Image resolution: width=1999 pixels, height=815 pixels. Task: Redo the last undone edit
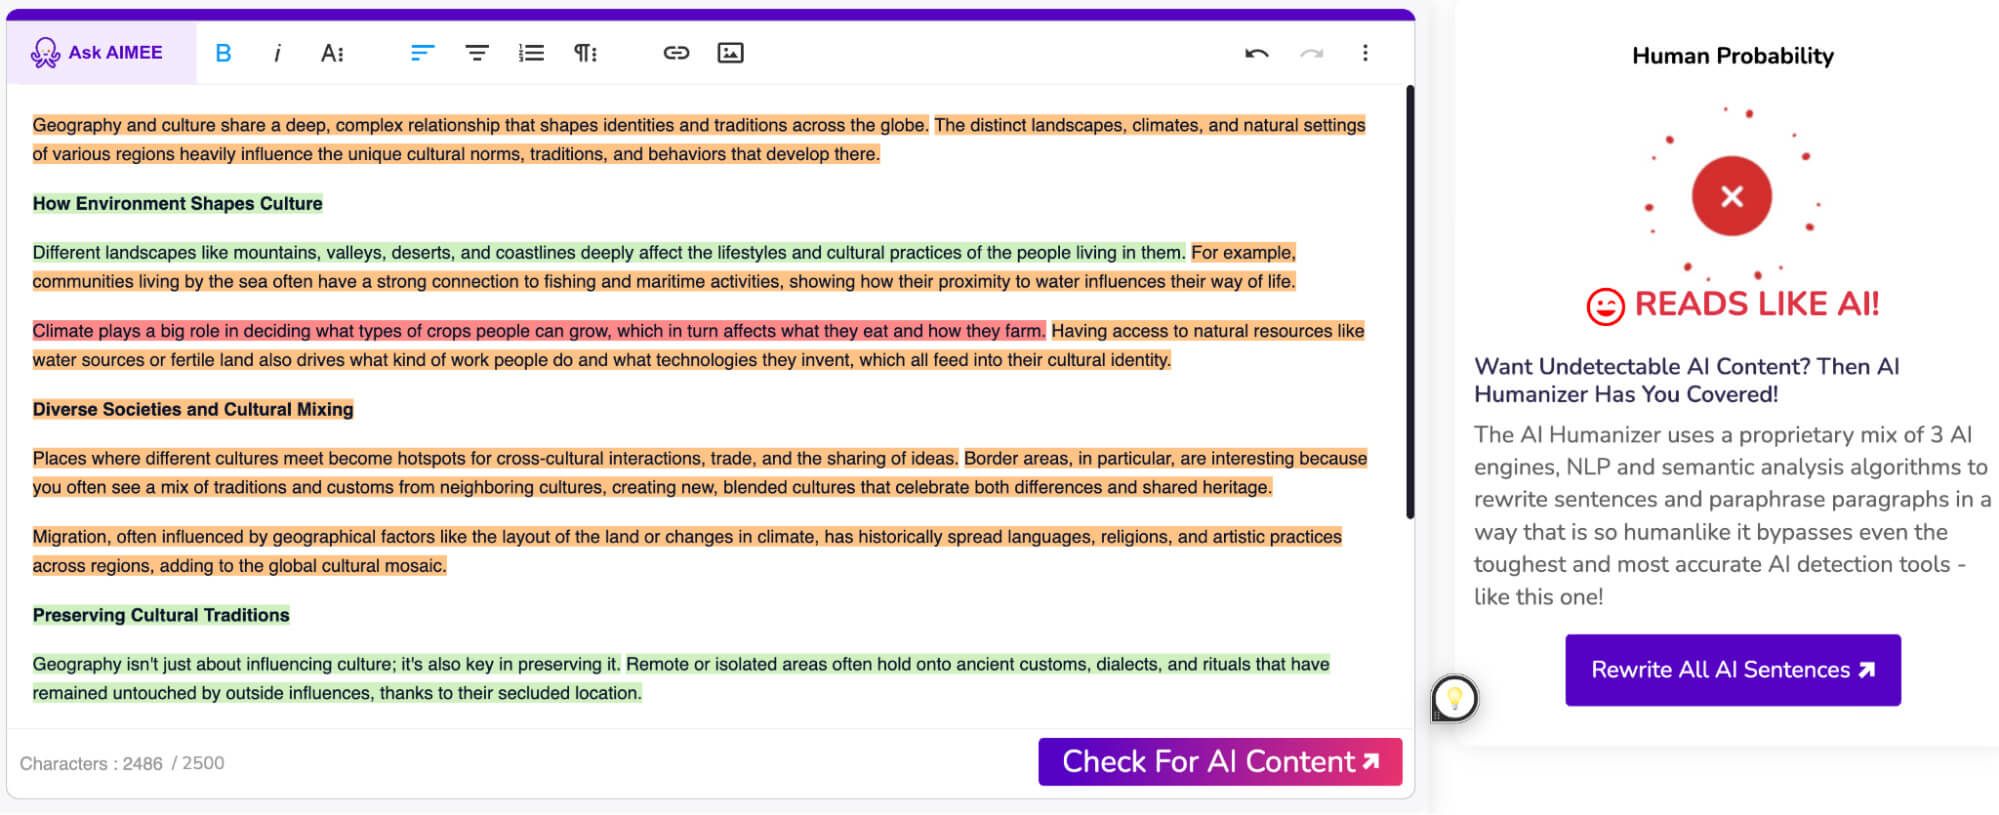coord(1311,53)
